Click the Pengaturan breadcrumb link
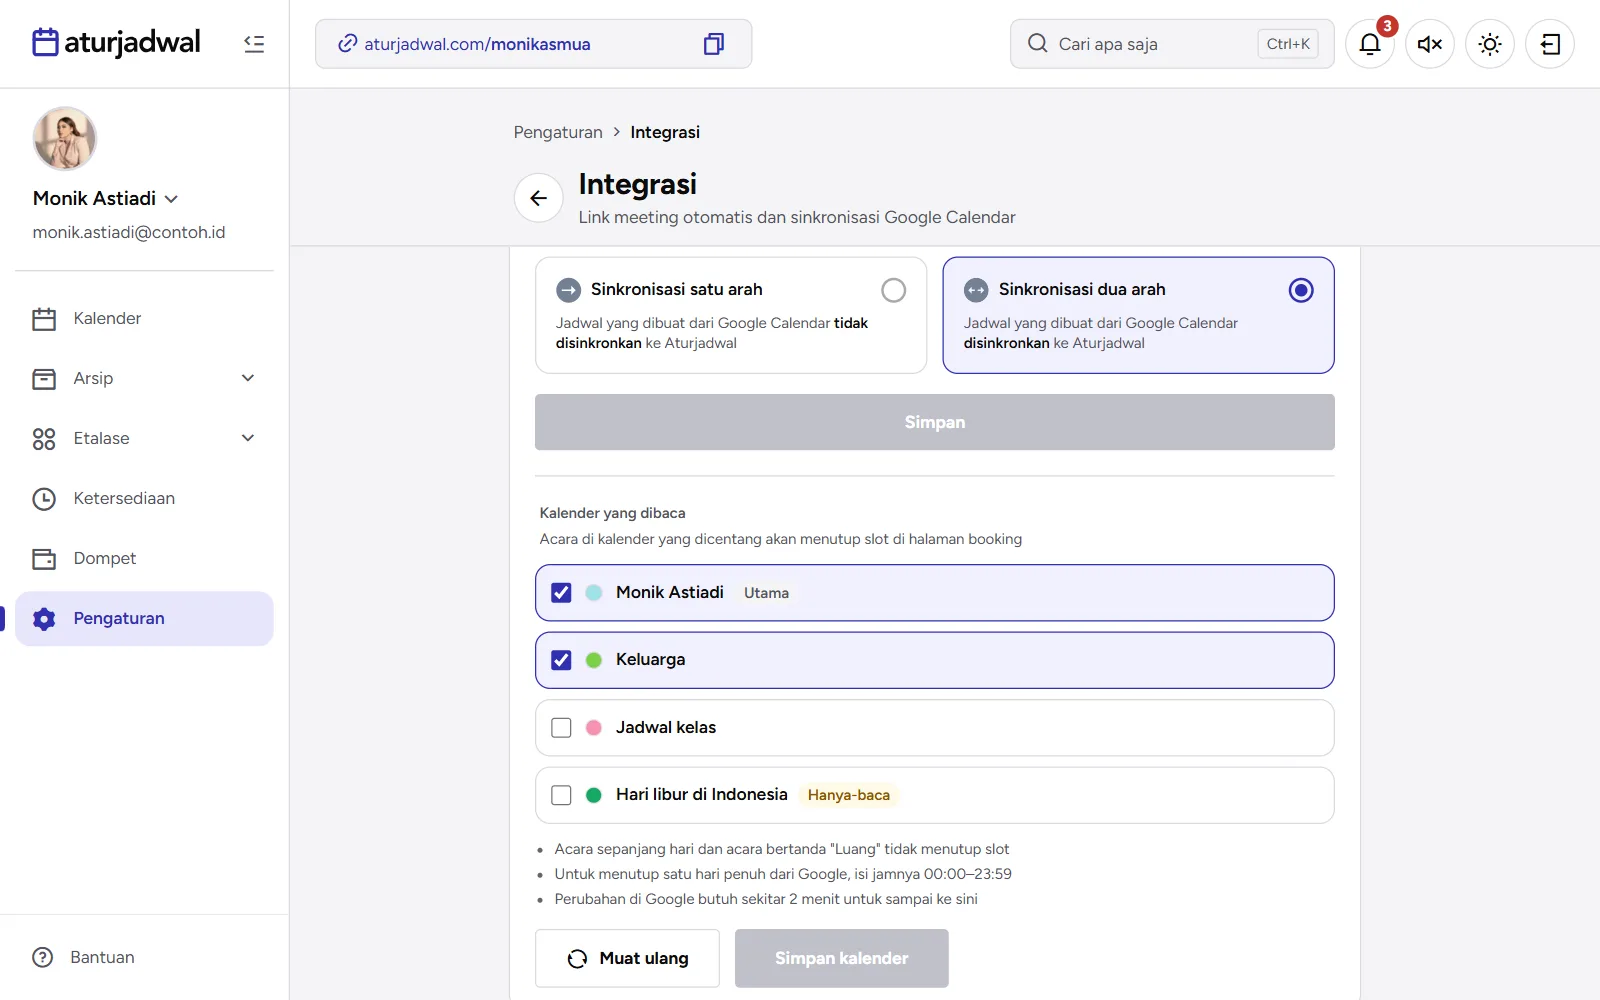Screen dimensions: 1600x1000 558,132
